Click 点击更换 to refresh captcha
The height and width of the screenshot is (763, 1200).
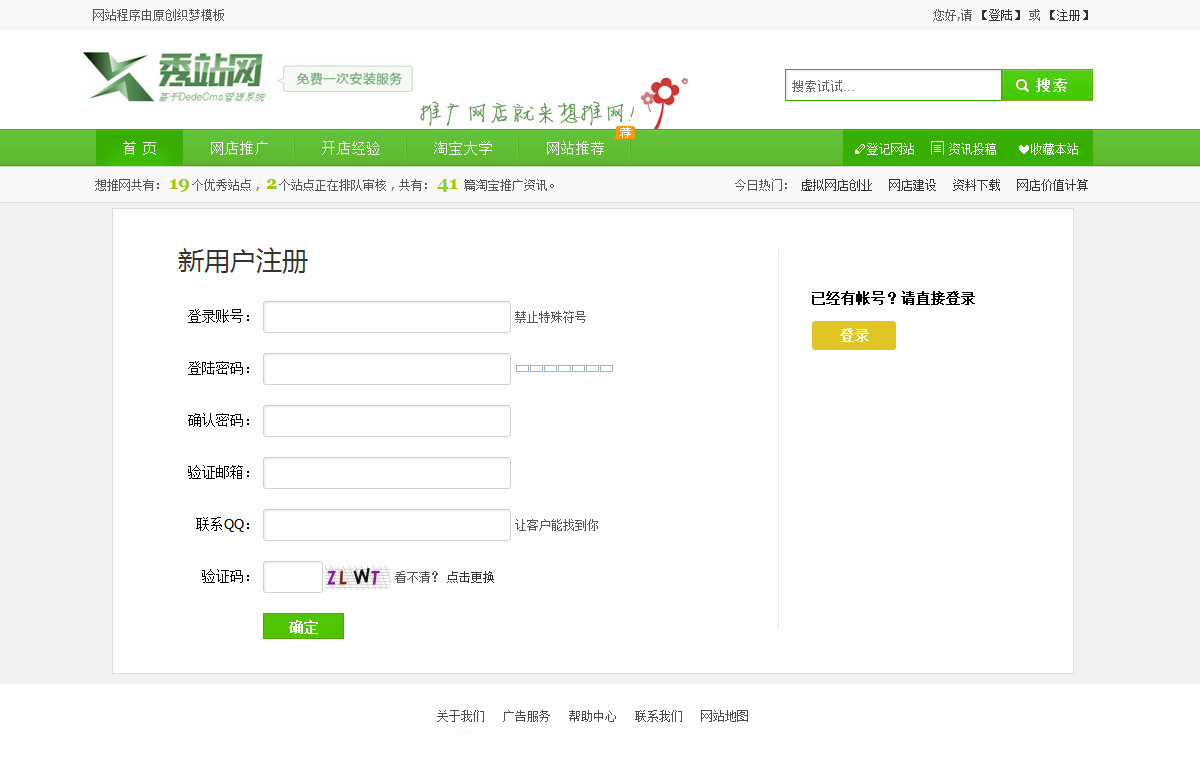(x=470, y=577)
